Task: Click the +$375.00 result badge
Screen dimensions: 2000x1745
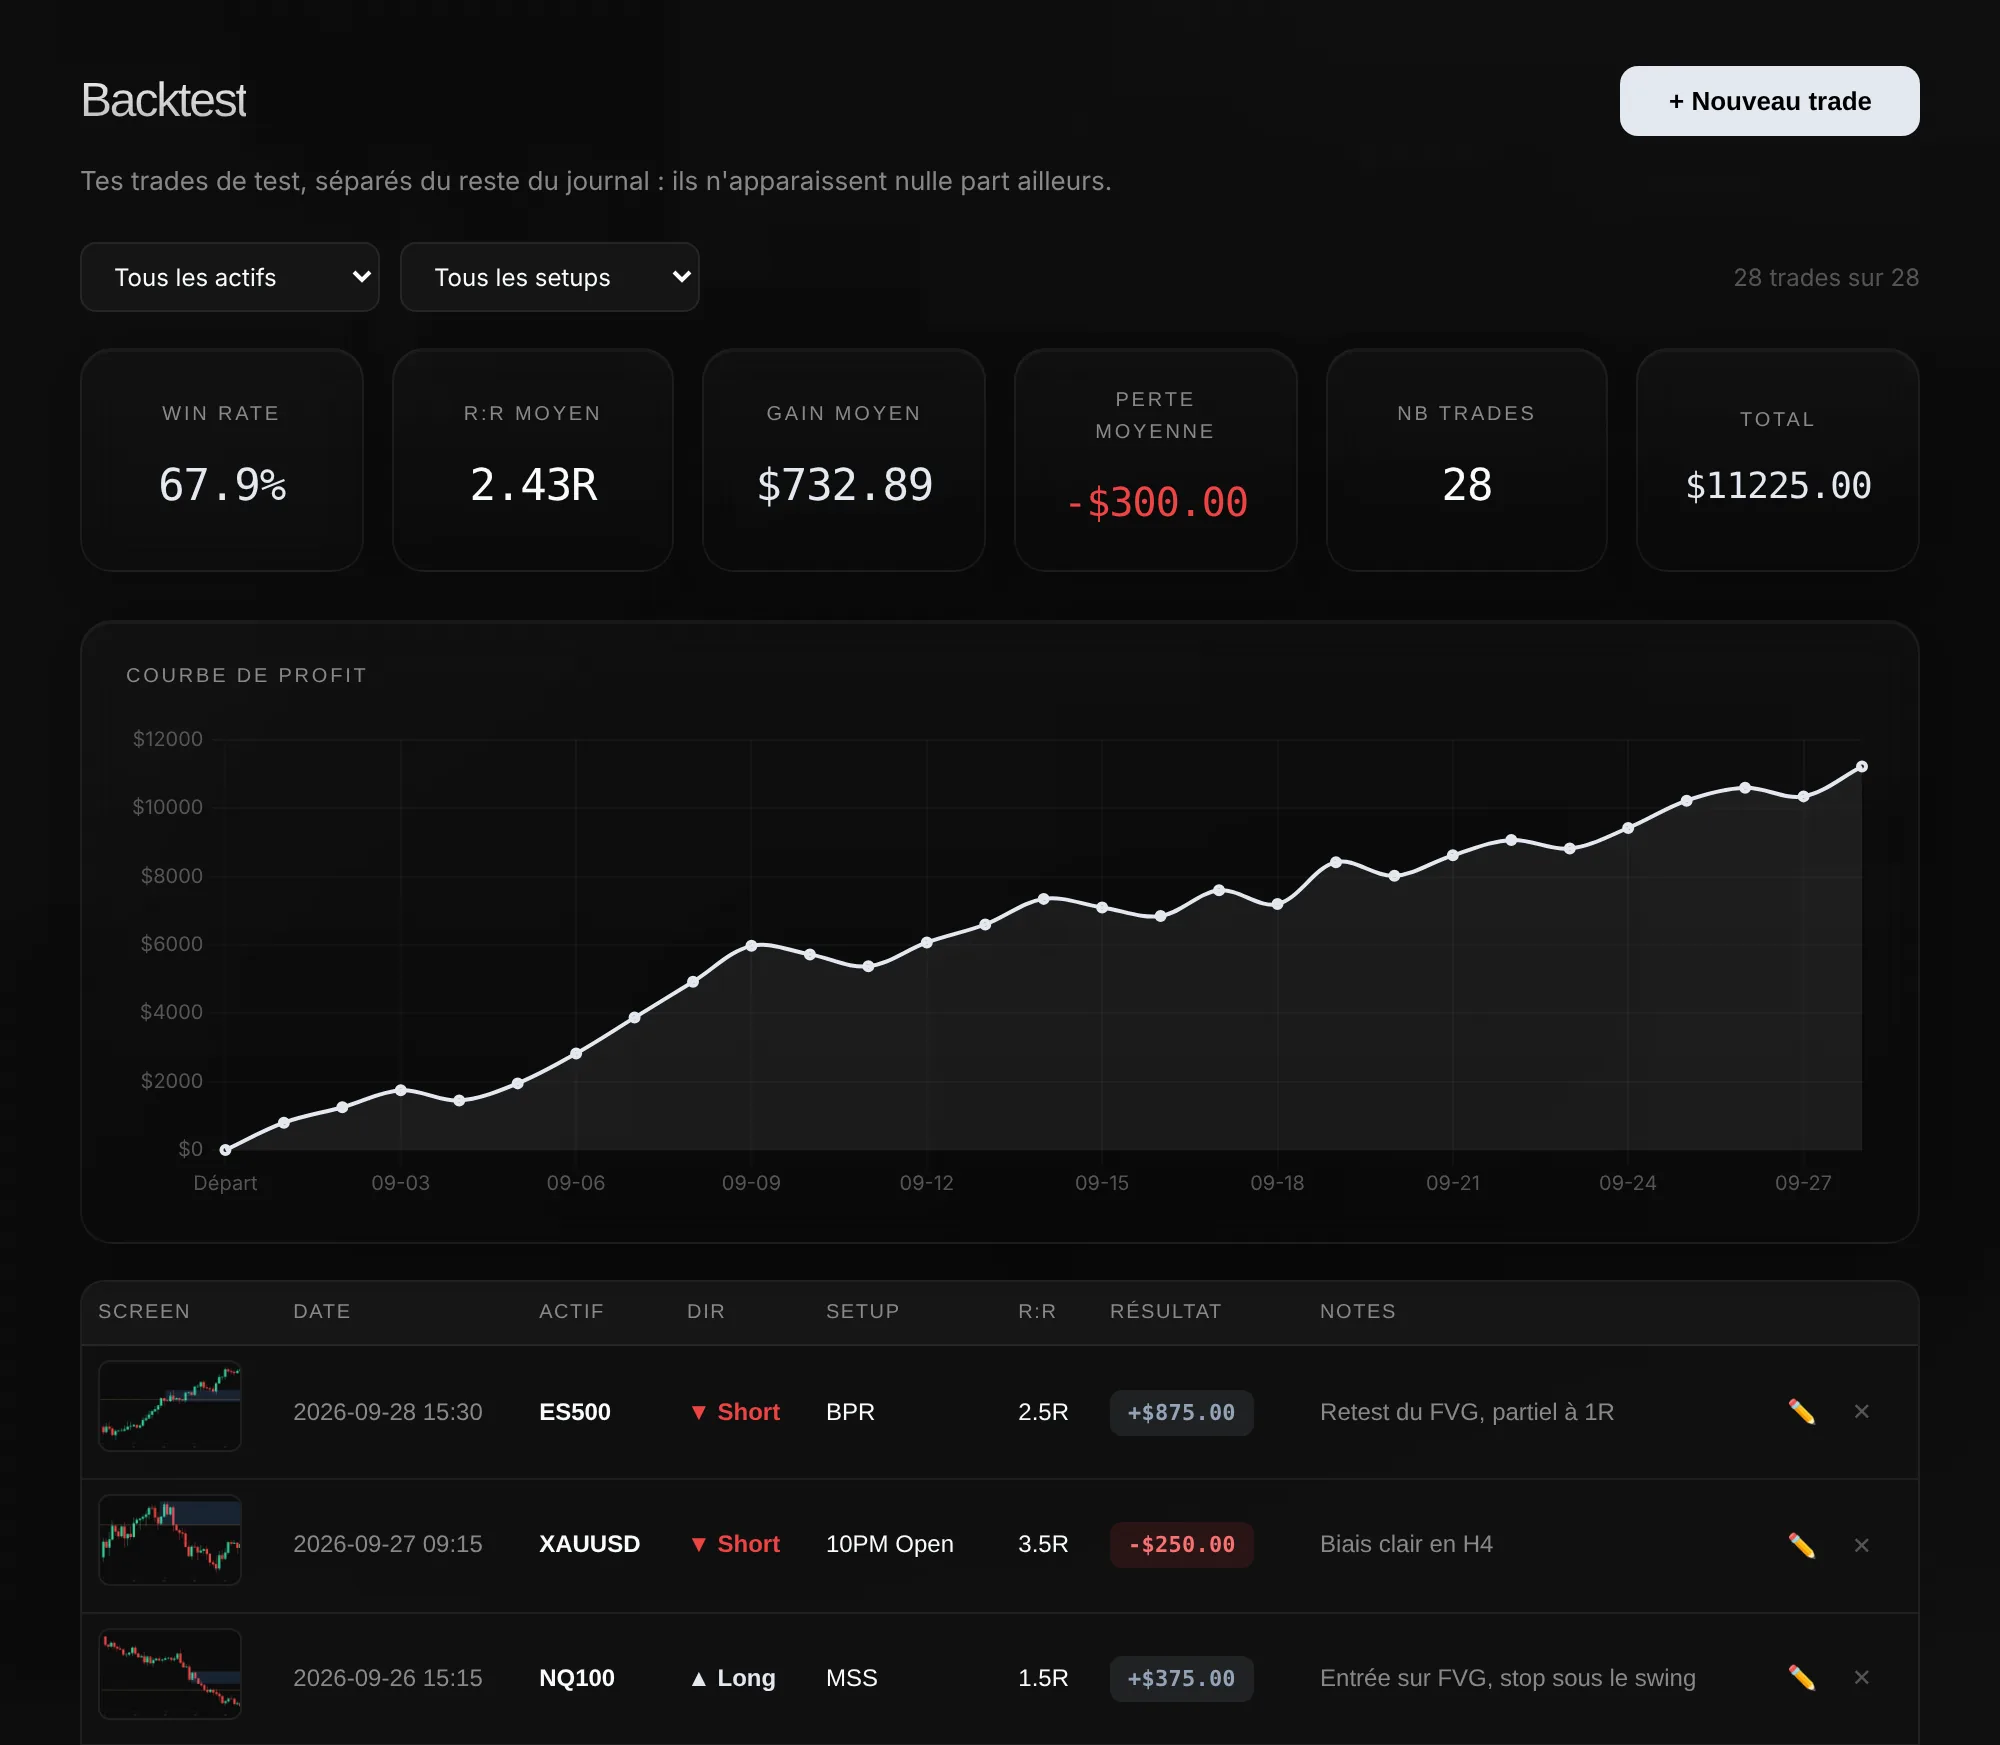Action: point(1181,1678)
